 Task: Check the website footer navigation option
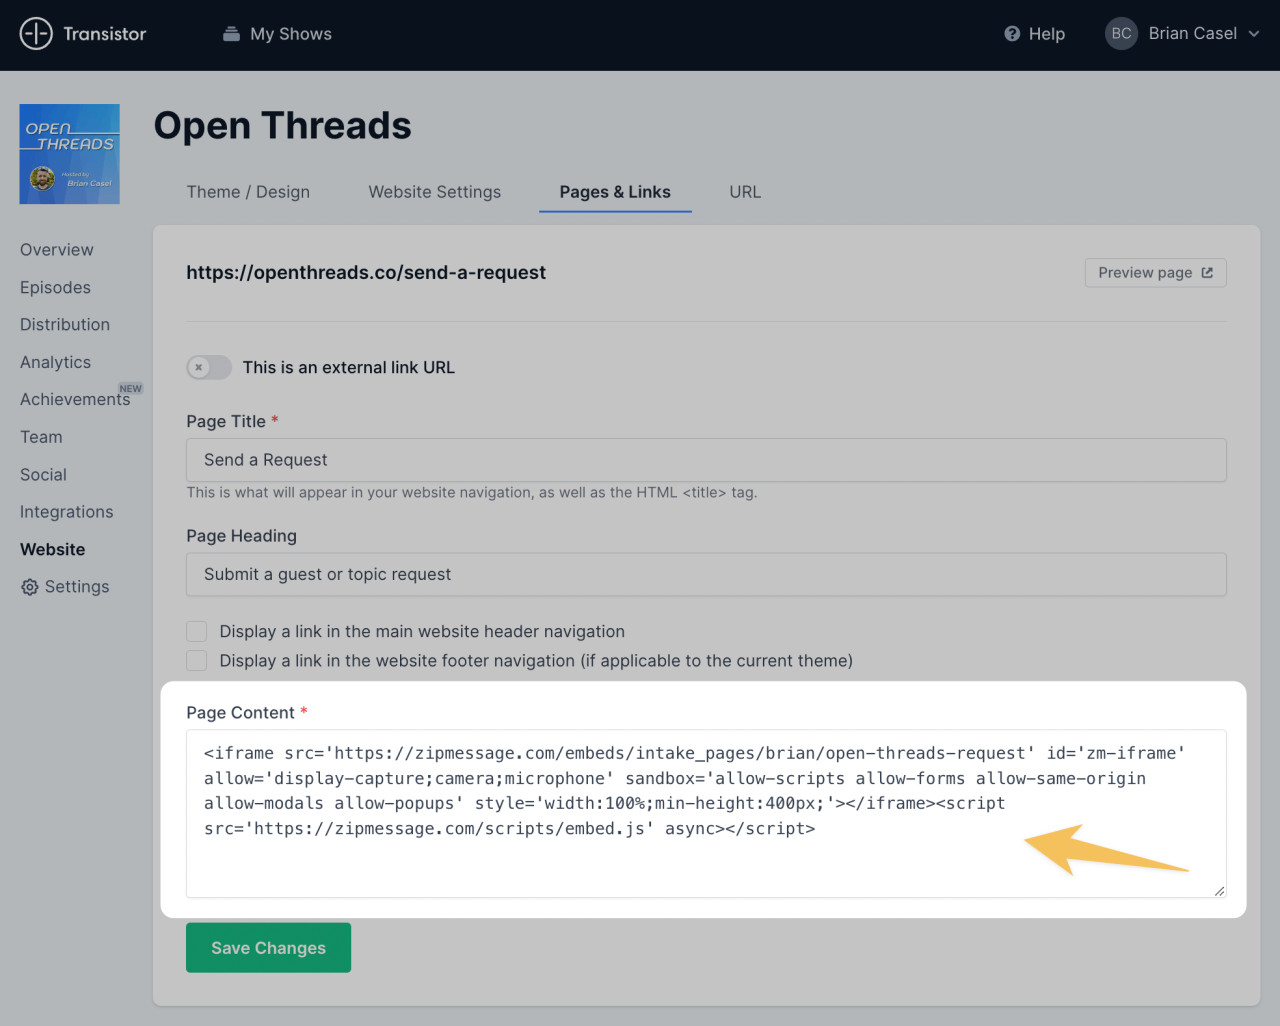tap(196, 660)
